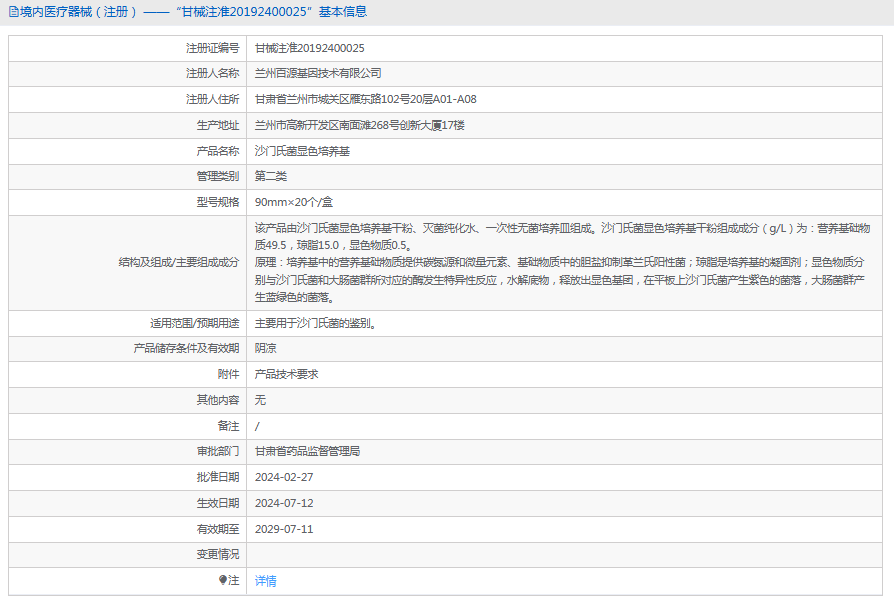Select the address containing 雁东路102号
This screenshot has height=602, width=894.
pos(365,99)
